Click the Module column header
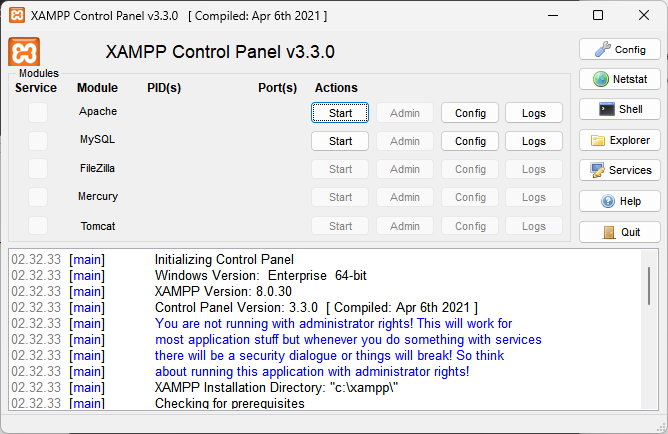The image size is (668, 434). (x=97, y=88)
